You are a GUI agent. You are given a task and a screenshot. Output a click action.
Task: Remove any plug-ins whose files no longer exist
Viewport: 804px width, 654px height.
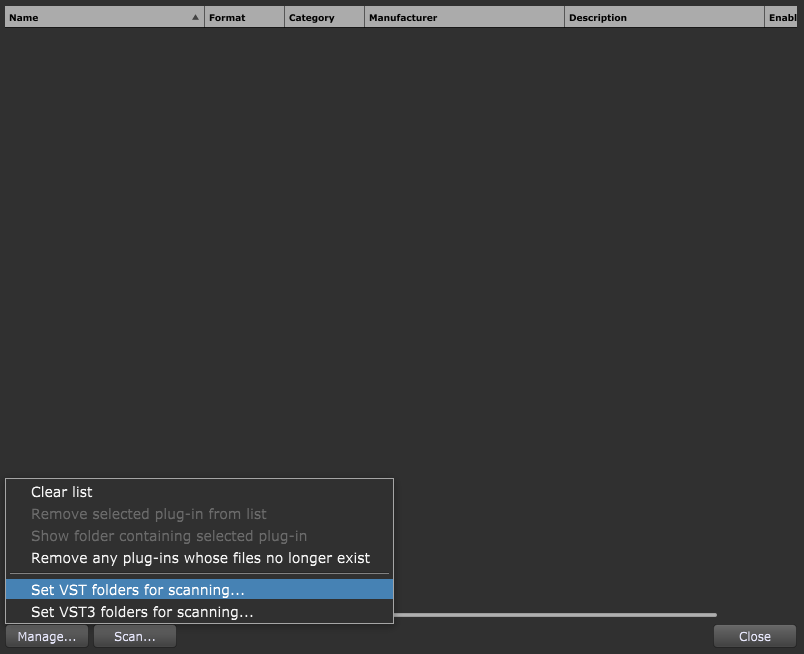199,558
